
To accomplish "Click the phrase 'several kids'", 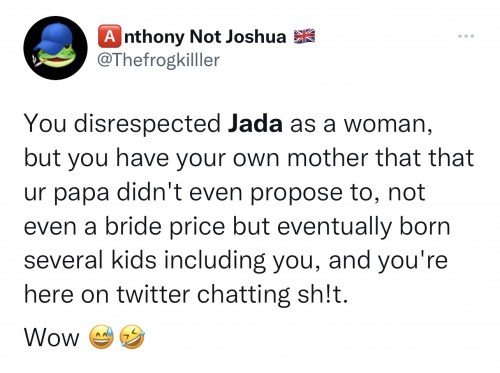I will [x=90, y=260].
